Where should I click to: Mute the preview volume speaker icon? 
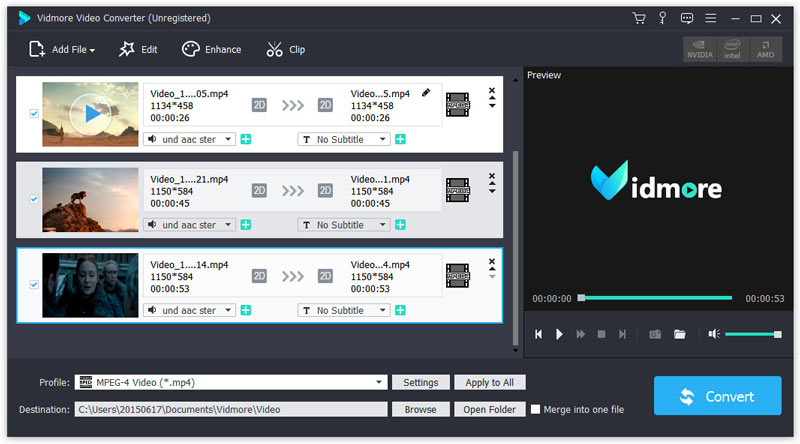pos(712,334)
